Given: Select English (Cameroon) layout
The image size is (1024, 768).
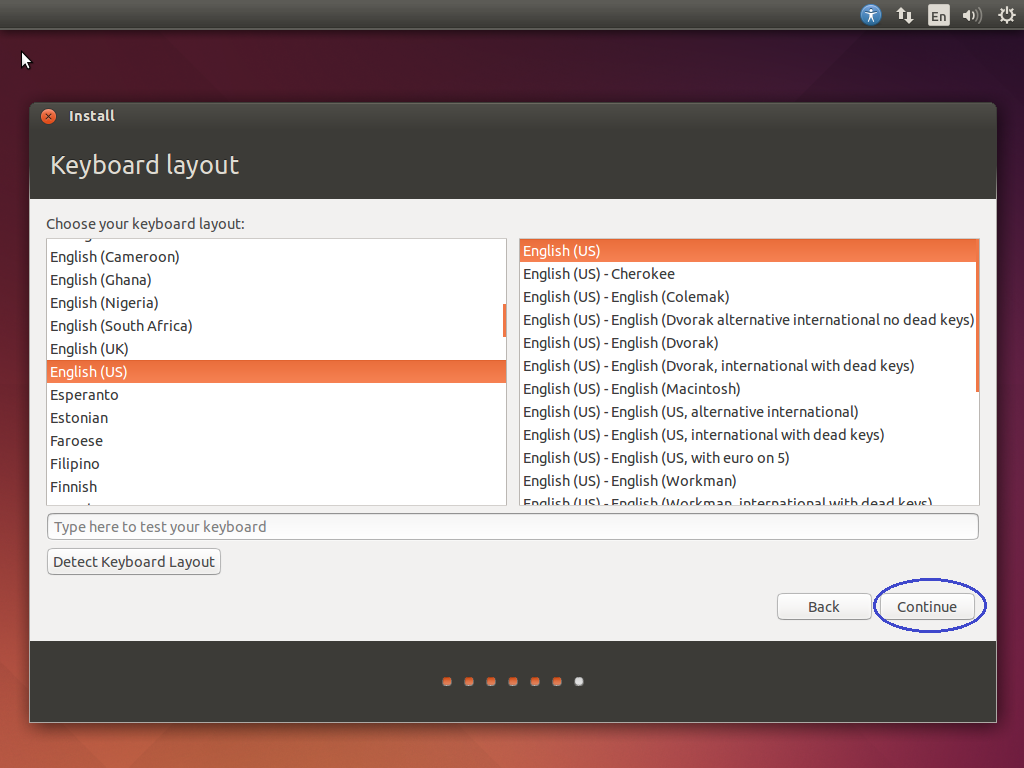Looking at the screenshot, I should point(275,257).
